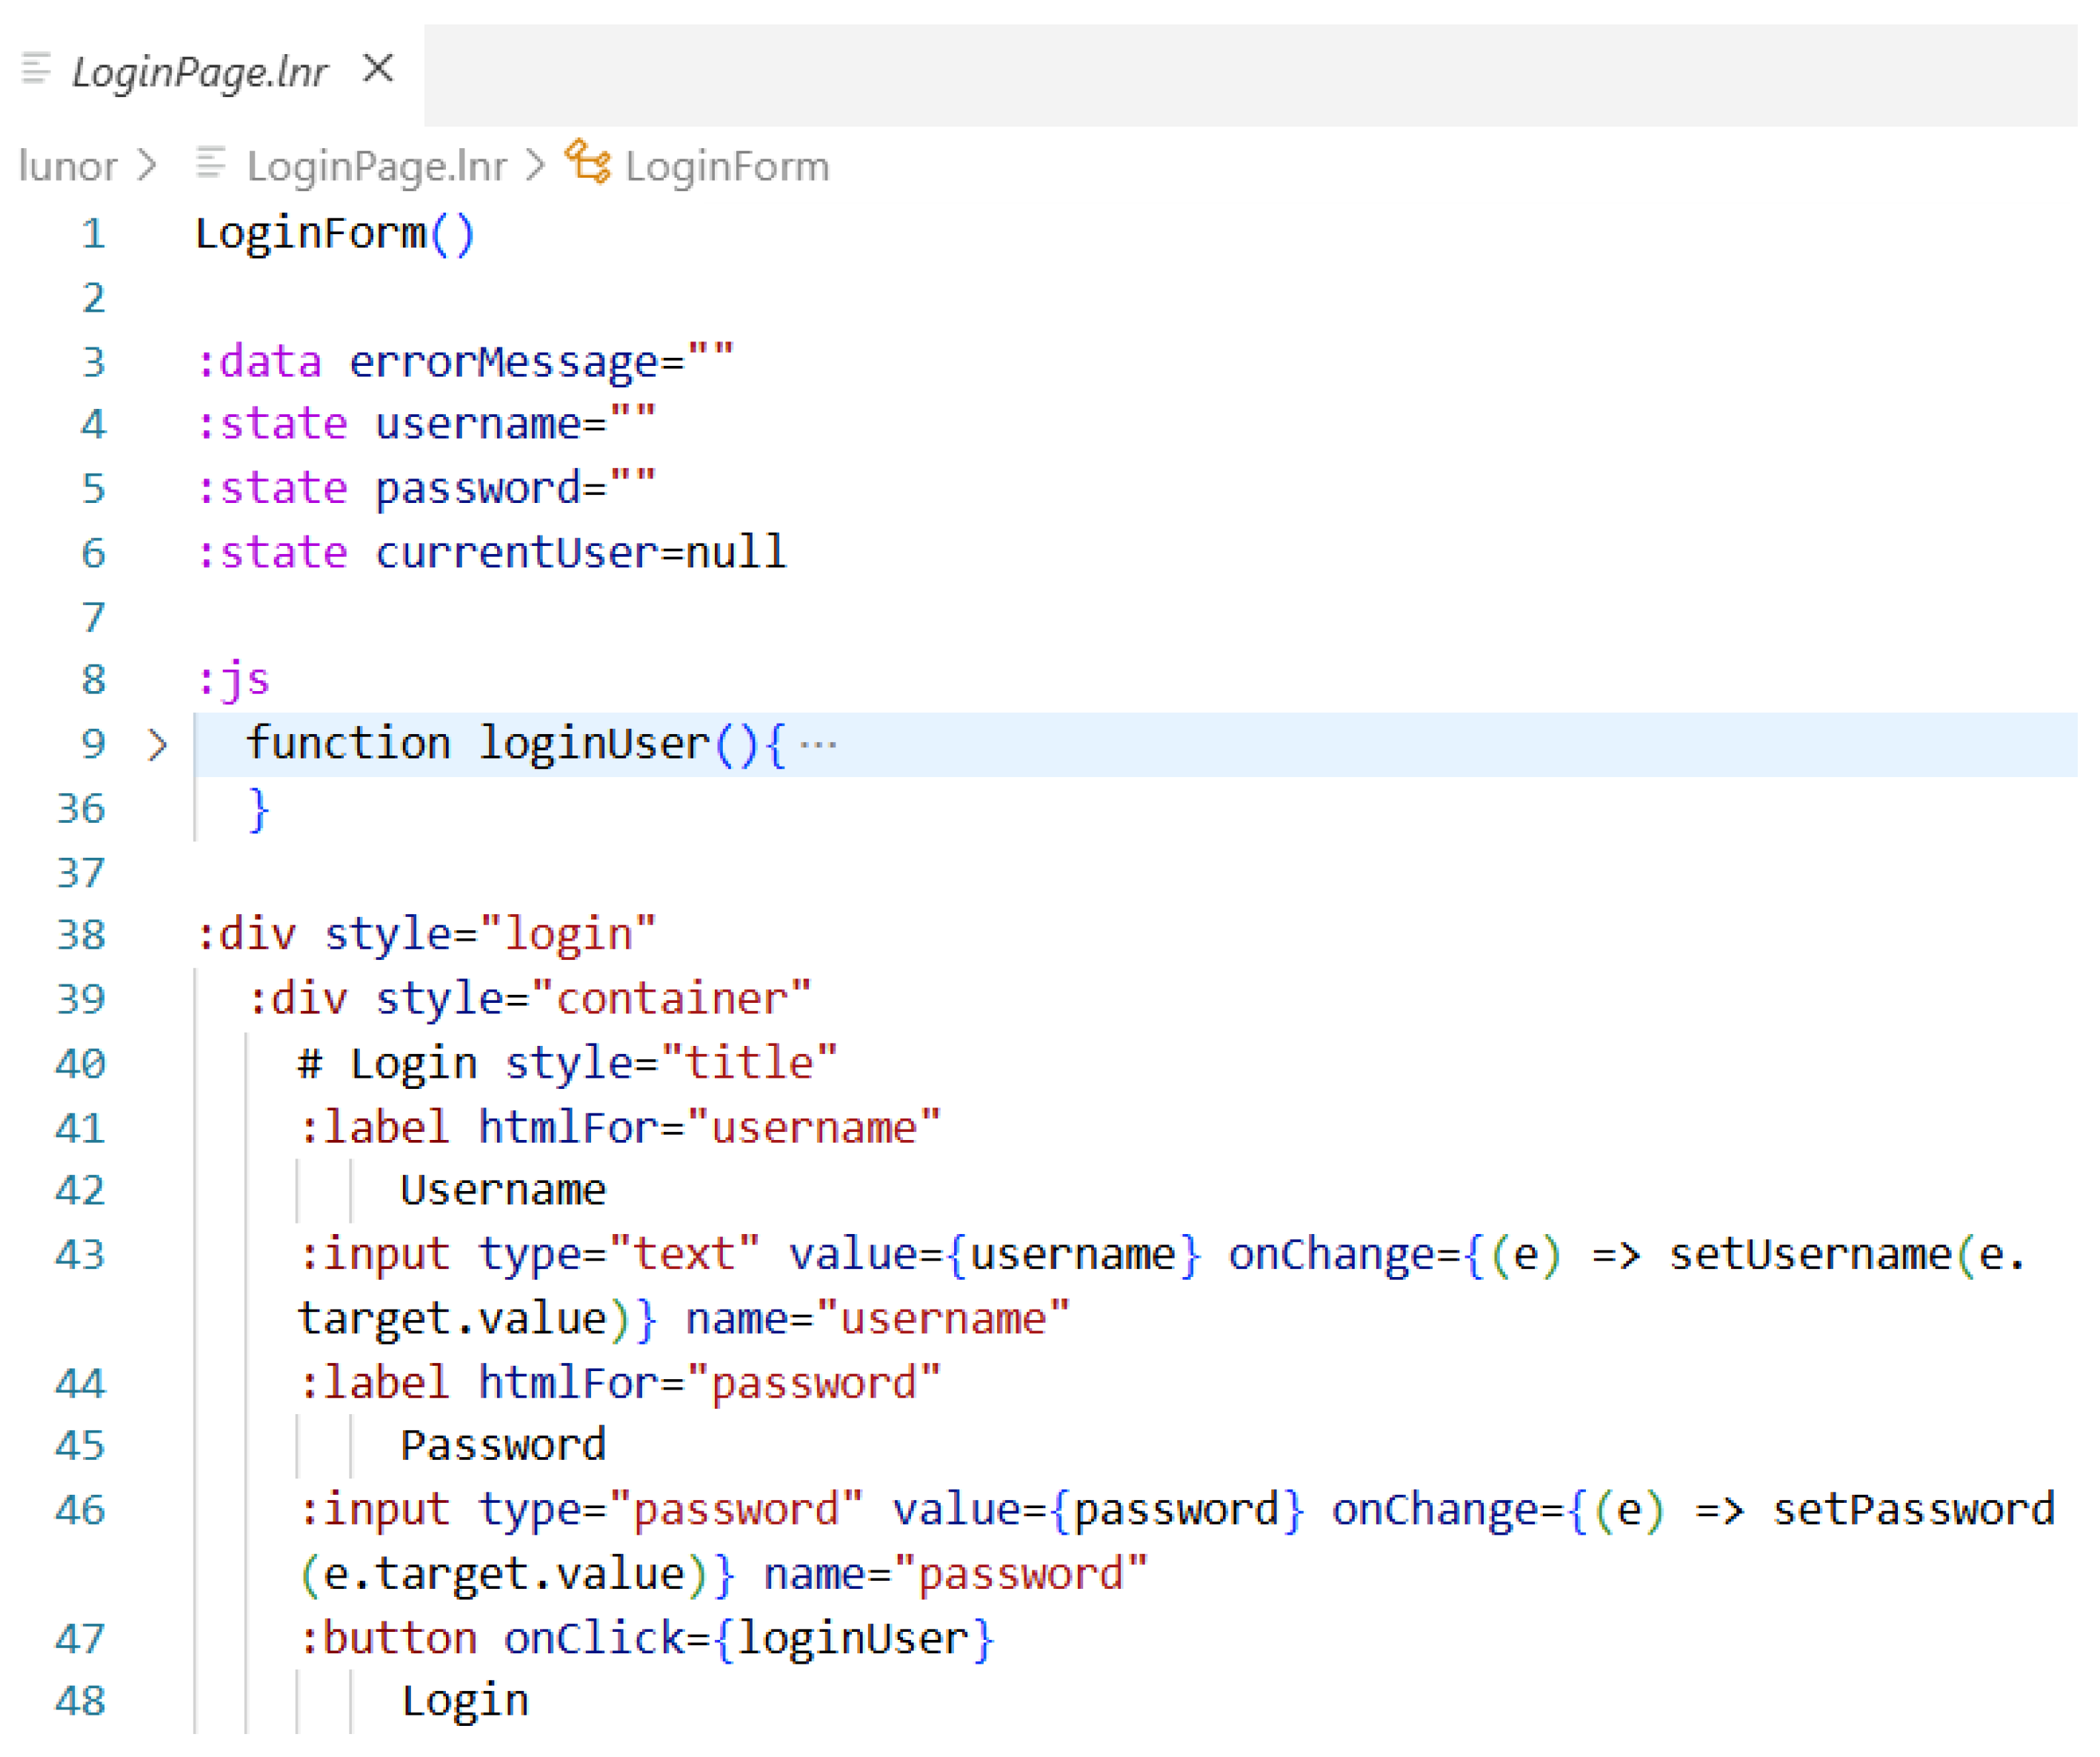Click ":data" keyword on line 3
2100x1757 pixels.
click(x=259, y=362)
